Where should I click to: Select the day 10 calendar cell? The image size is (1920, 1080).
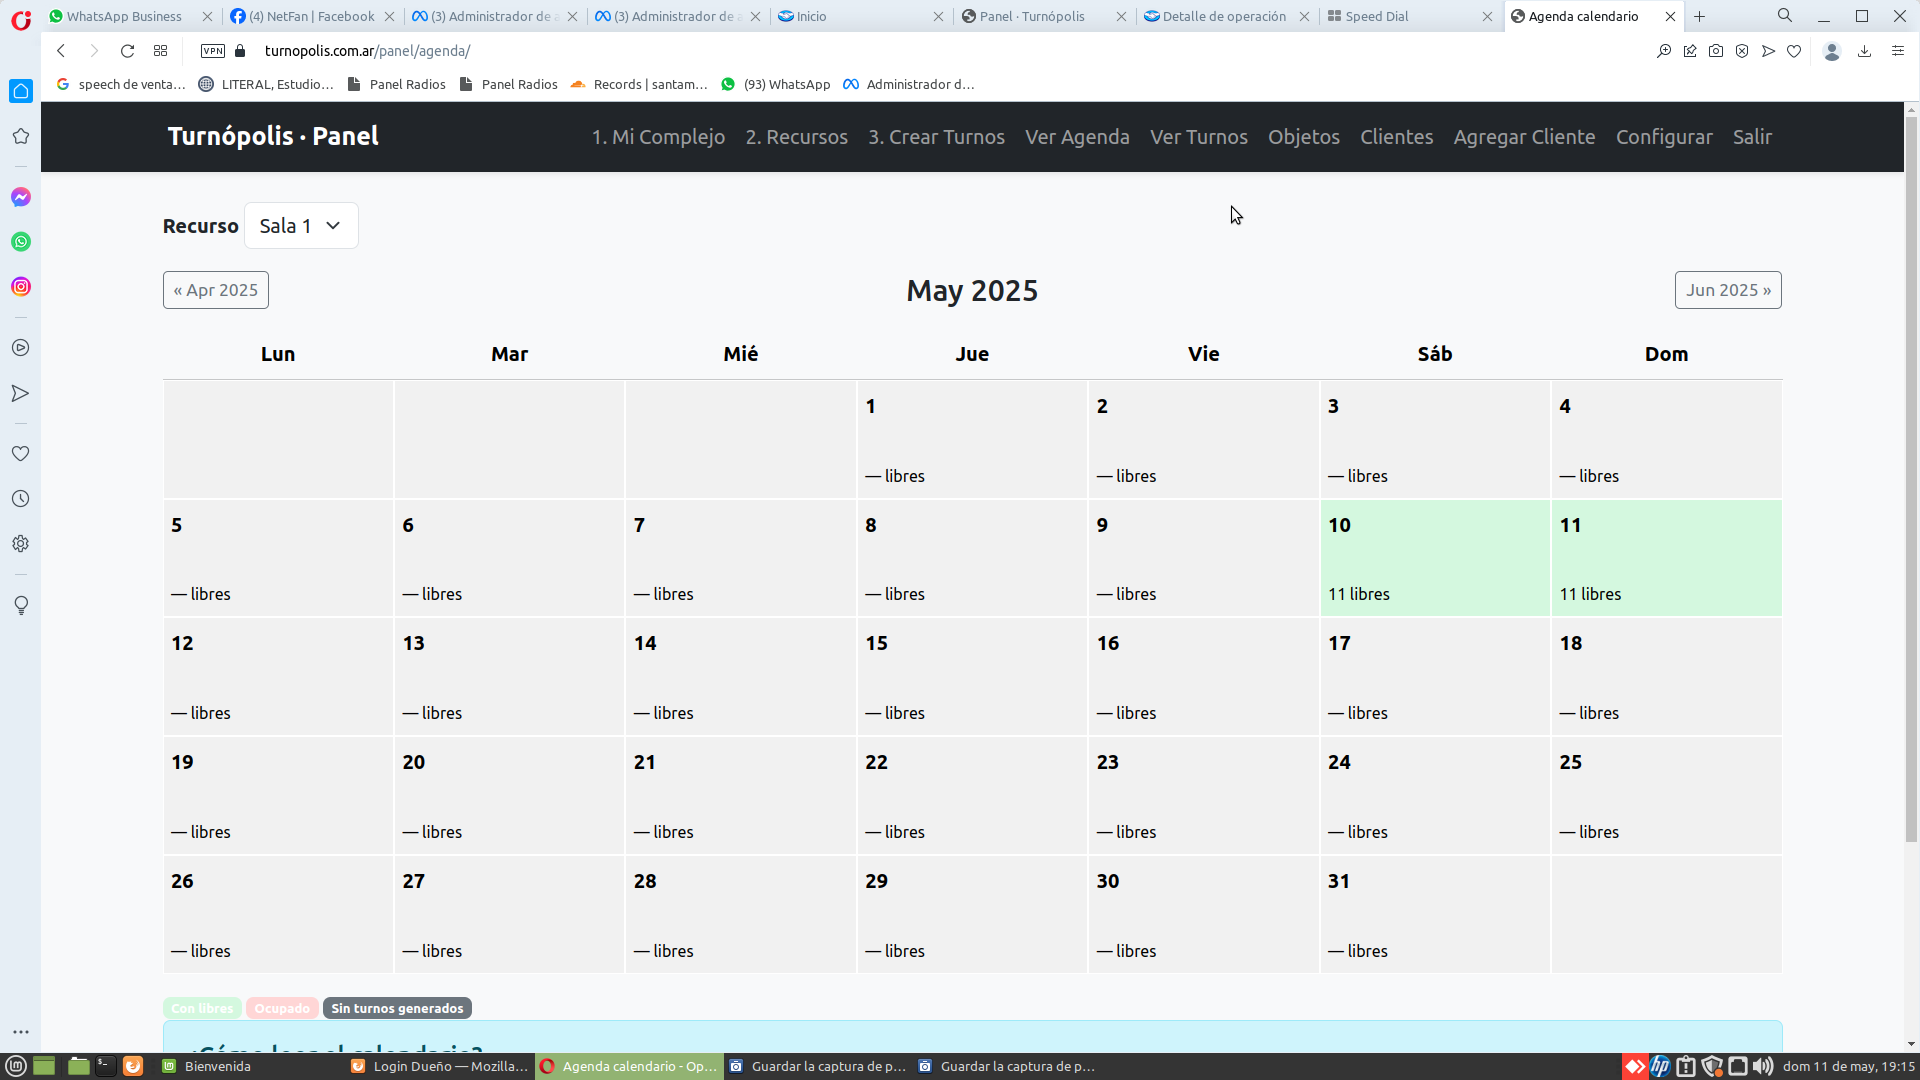(x=1435, y=558)
